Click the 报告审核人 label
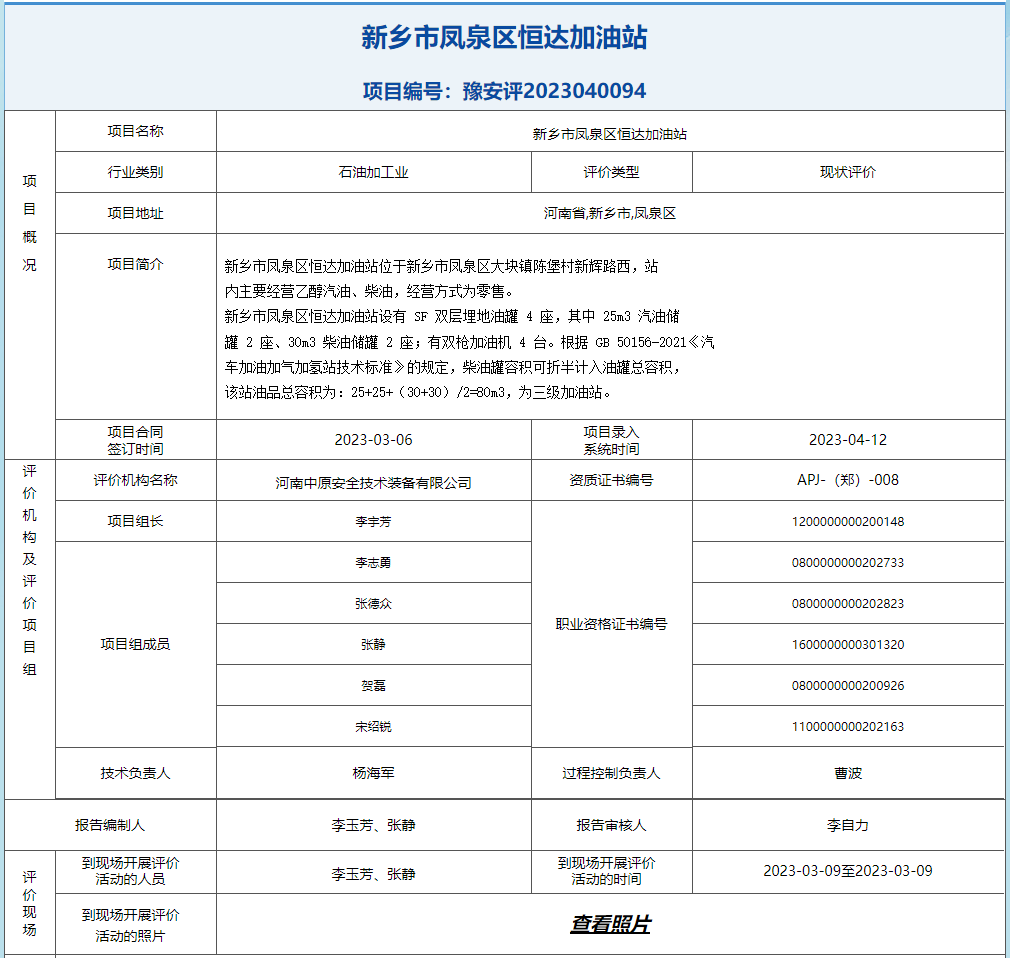 pos(611,825)
